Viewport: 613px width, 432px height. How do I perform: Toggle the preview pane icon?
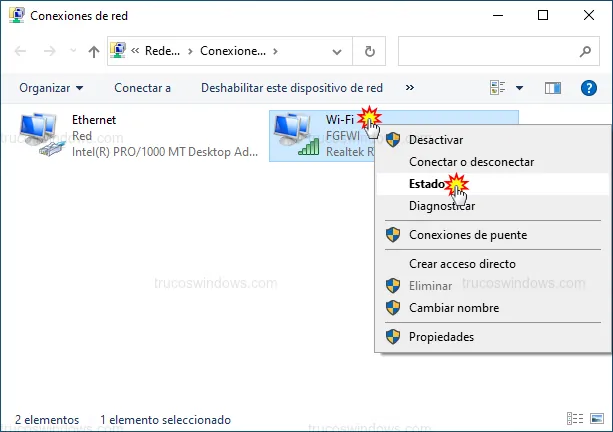coord(553,88)
